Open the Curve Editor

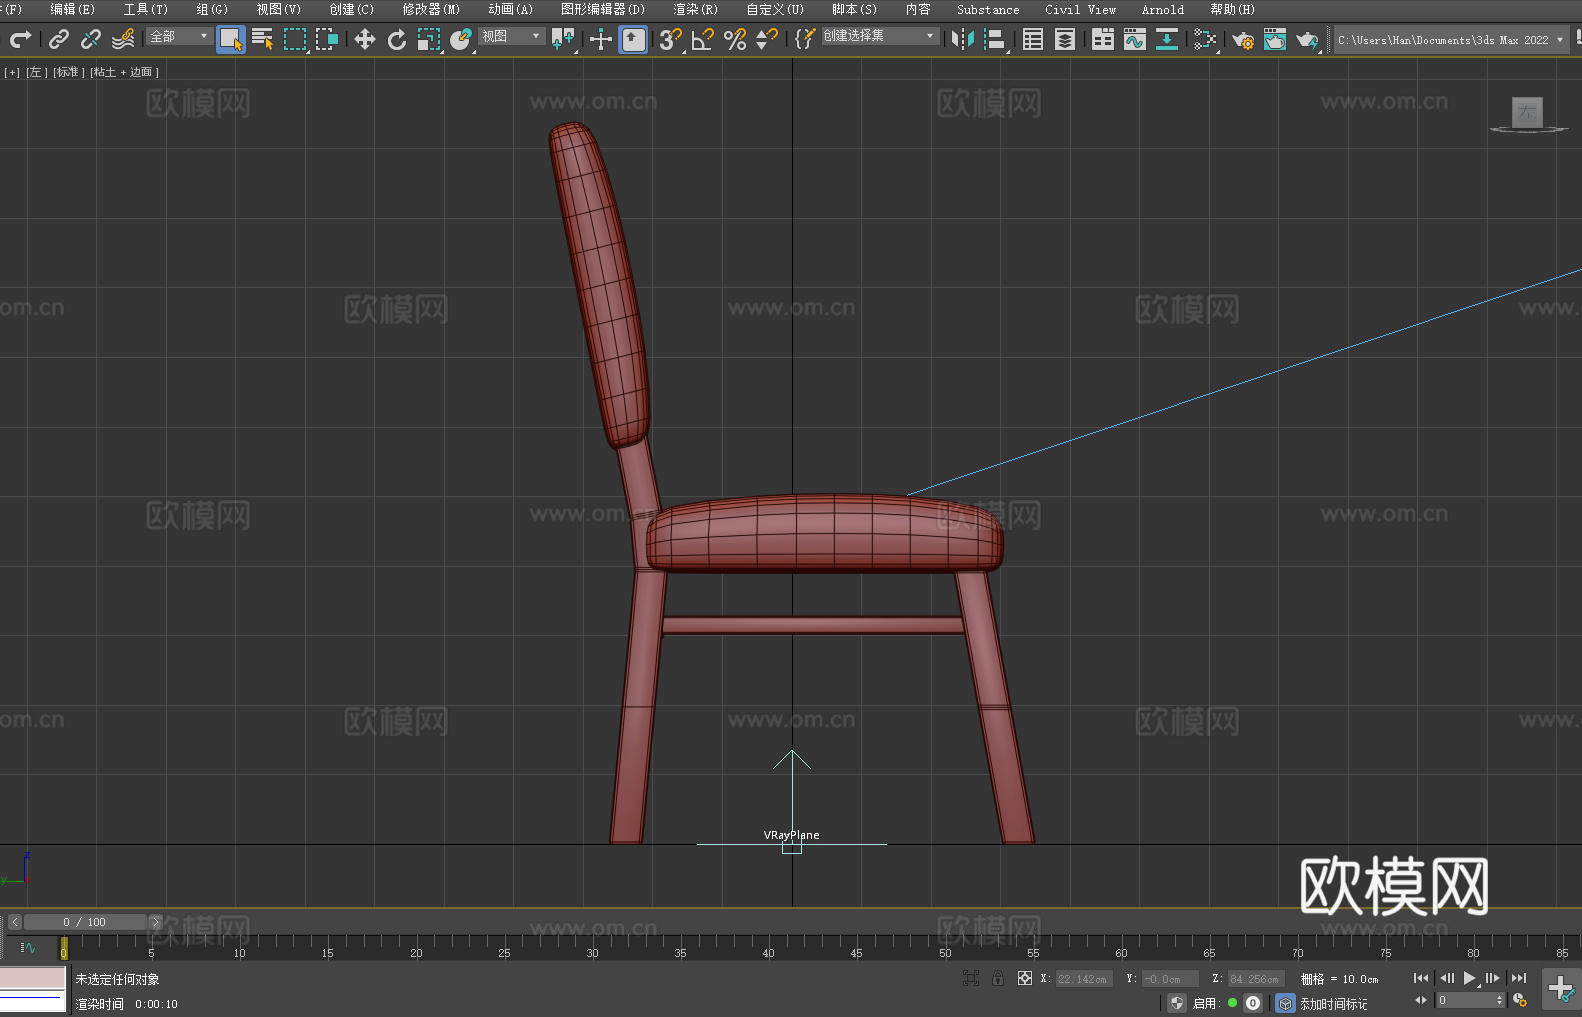pos(1135,39)
